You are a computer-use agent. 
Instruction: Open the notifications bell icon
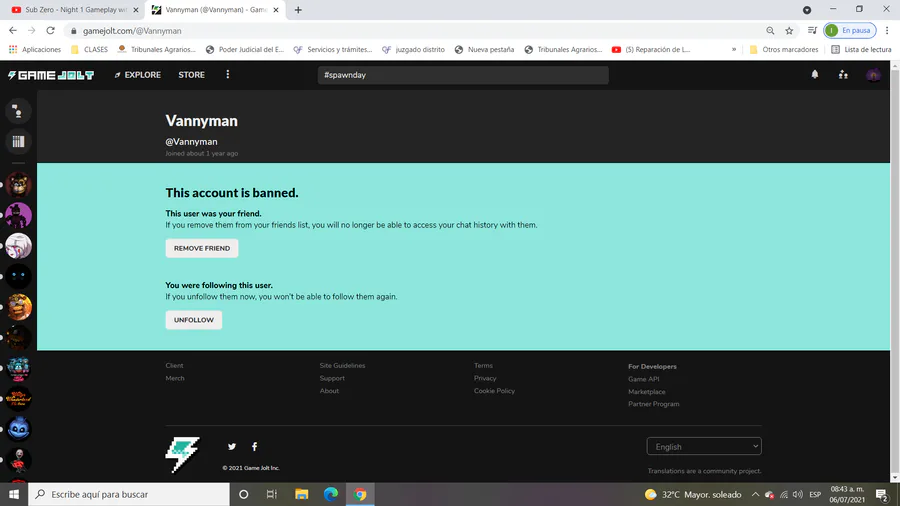814,75
